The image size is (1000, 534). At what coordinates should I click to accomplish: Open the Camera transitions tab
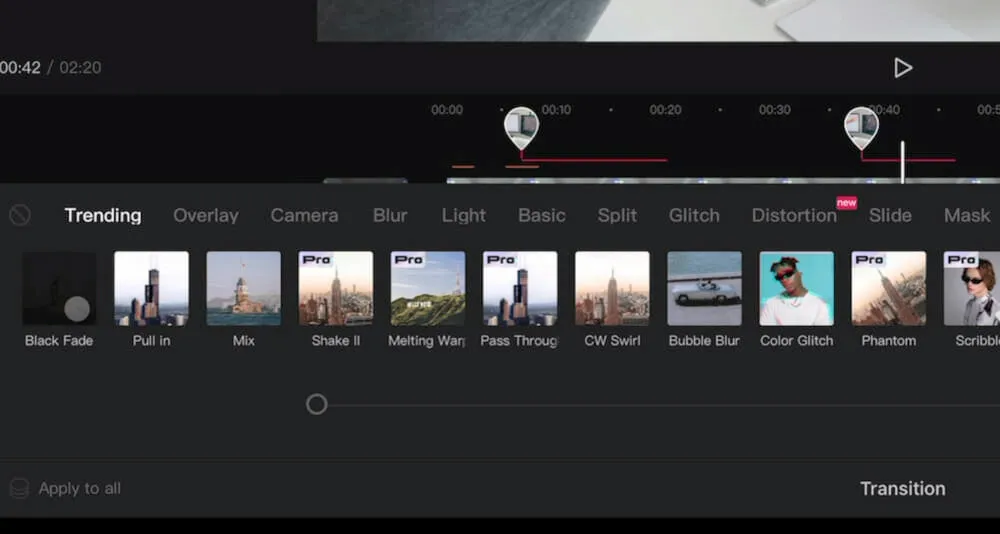304,215
